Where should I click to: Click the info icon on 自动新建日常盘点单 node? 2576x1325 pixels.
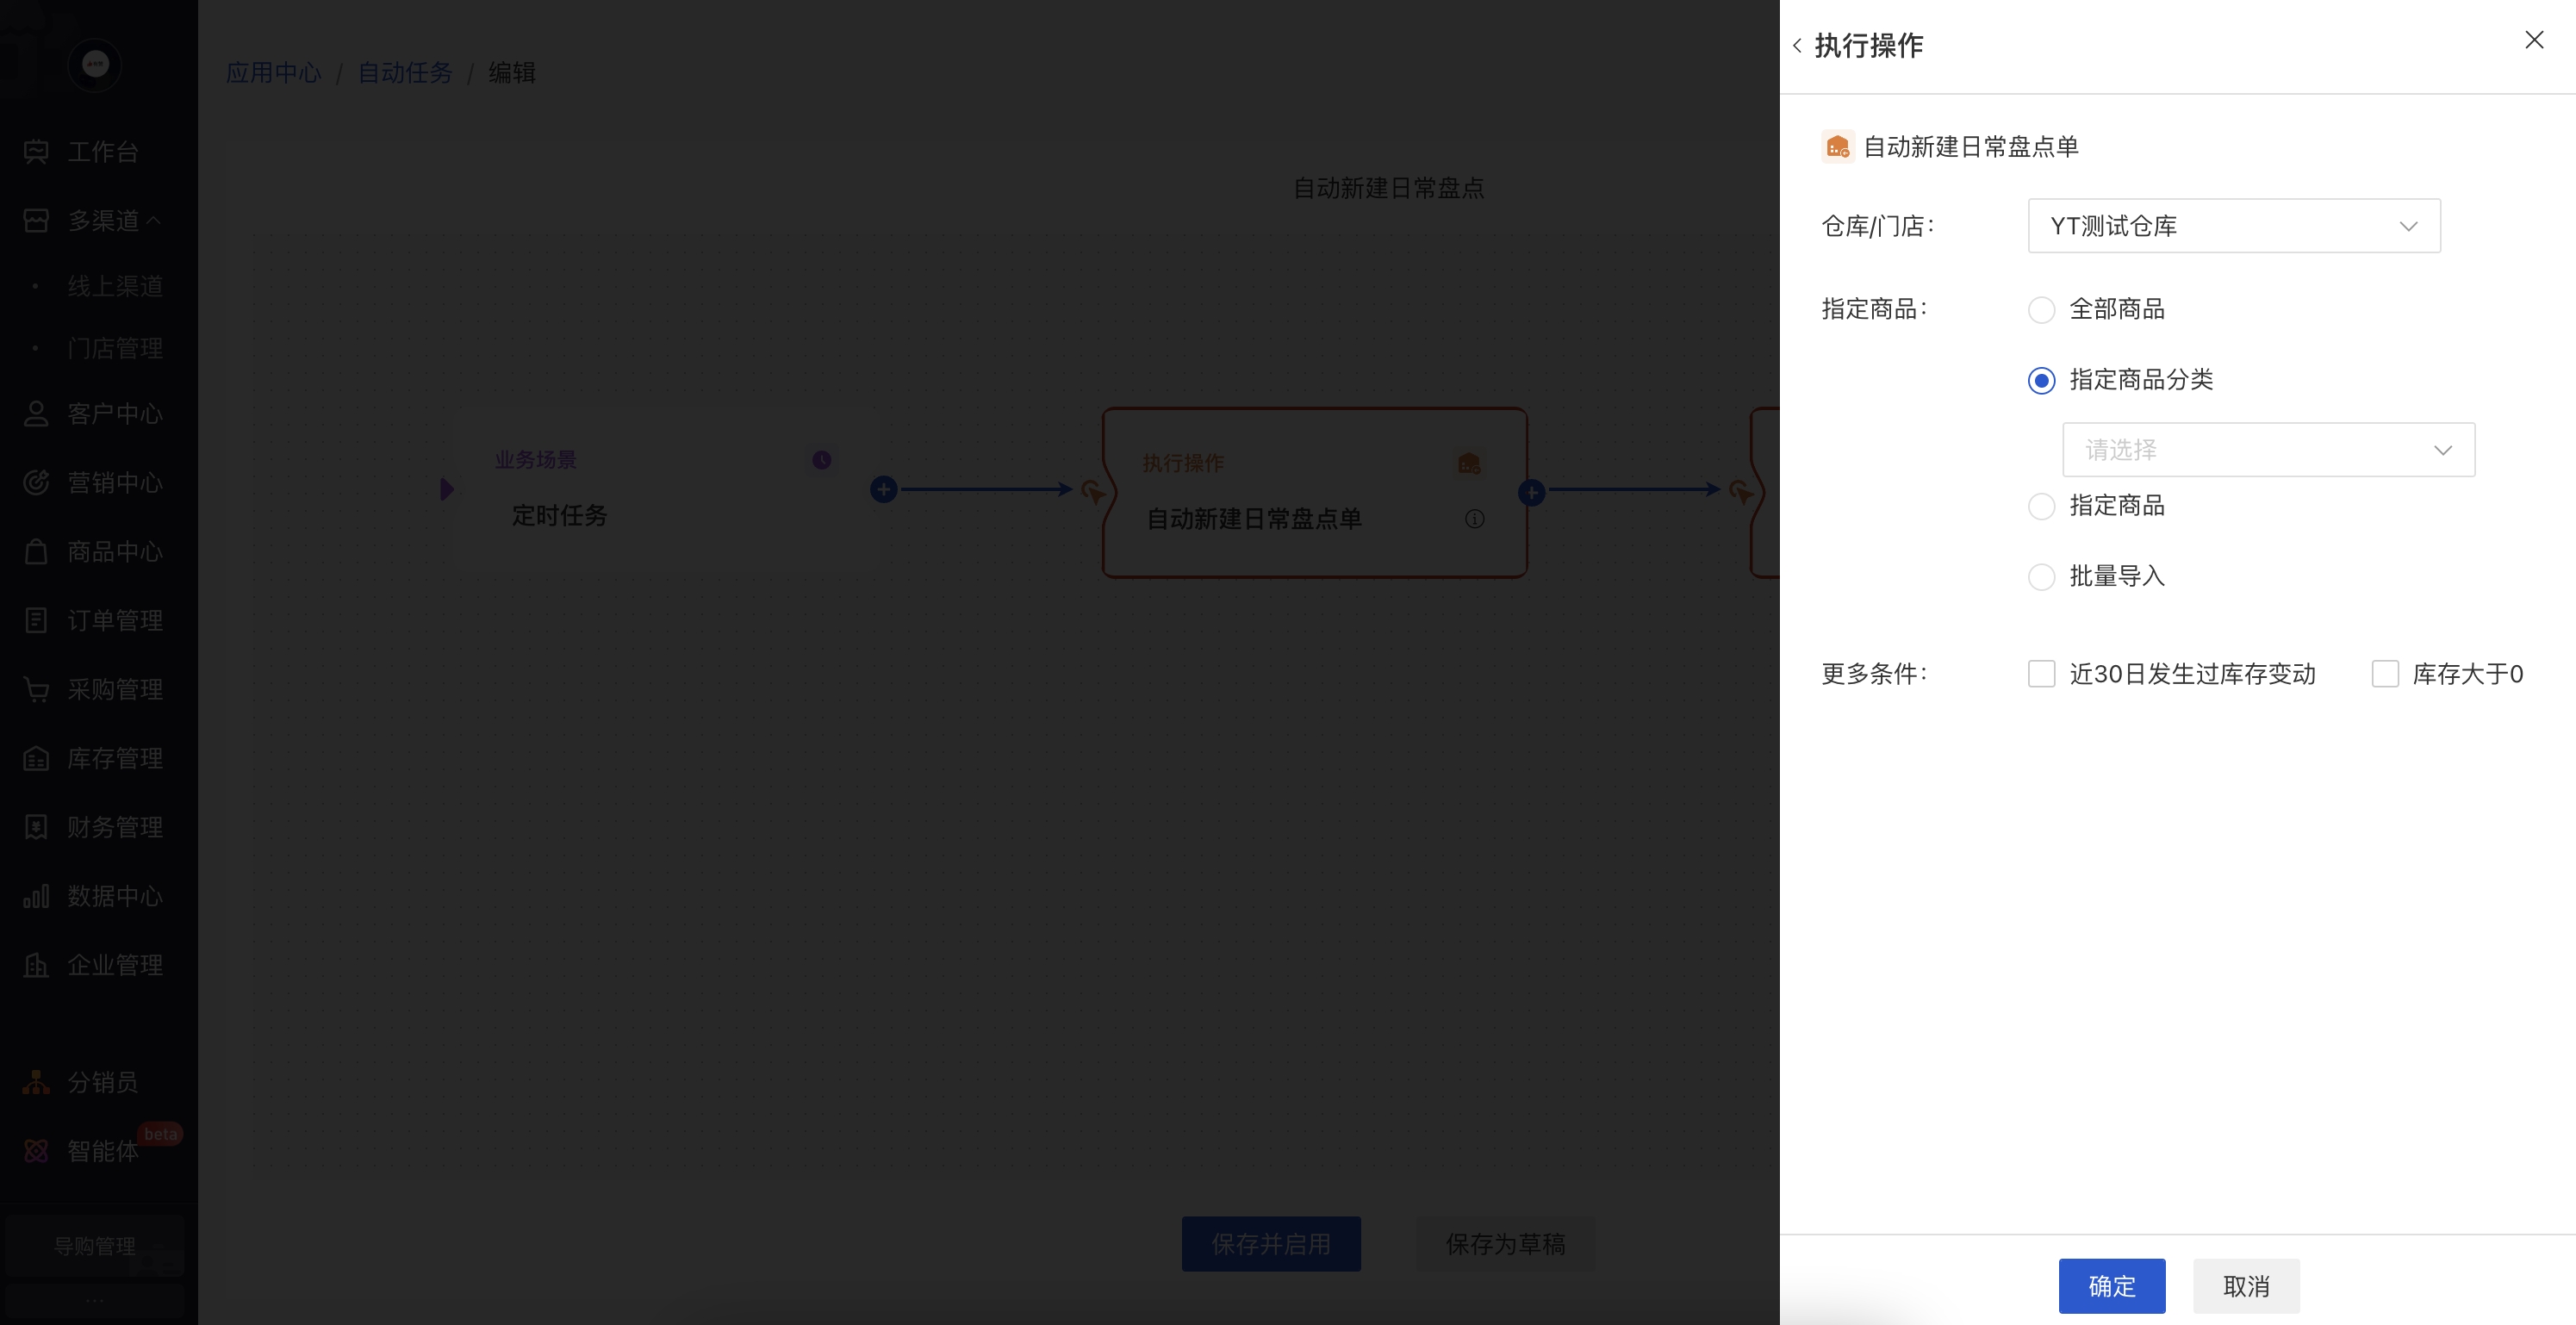(1474, 519)
